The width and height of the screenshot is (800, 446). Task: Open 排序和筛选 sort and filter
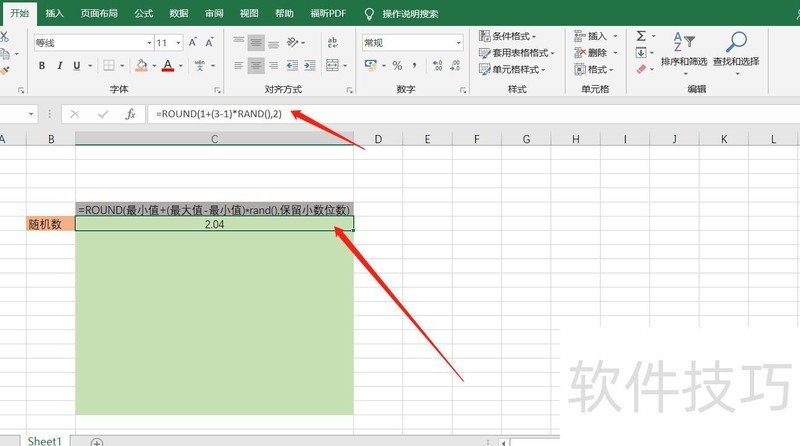(684, 53)
